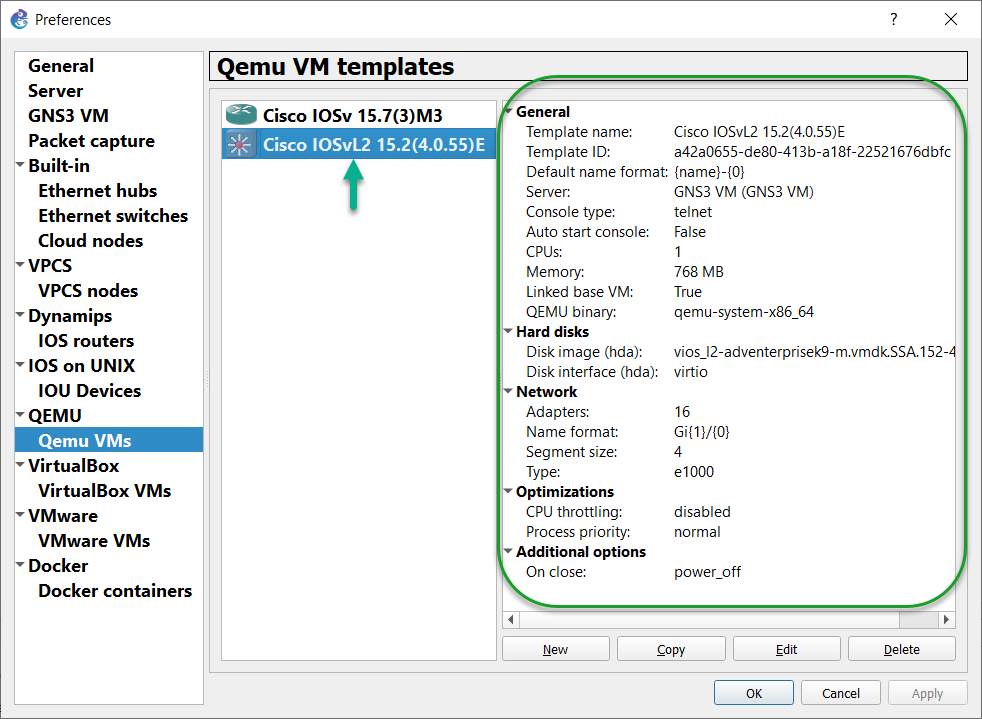The height and width of the screenshot is (719, 982).
Task: Click the CPU throttling disabled value
Action: pos(702,512)
